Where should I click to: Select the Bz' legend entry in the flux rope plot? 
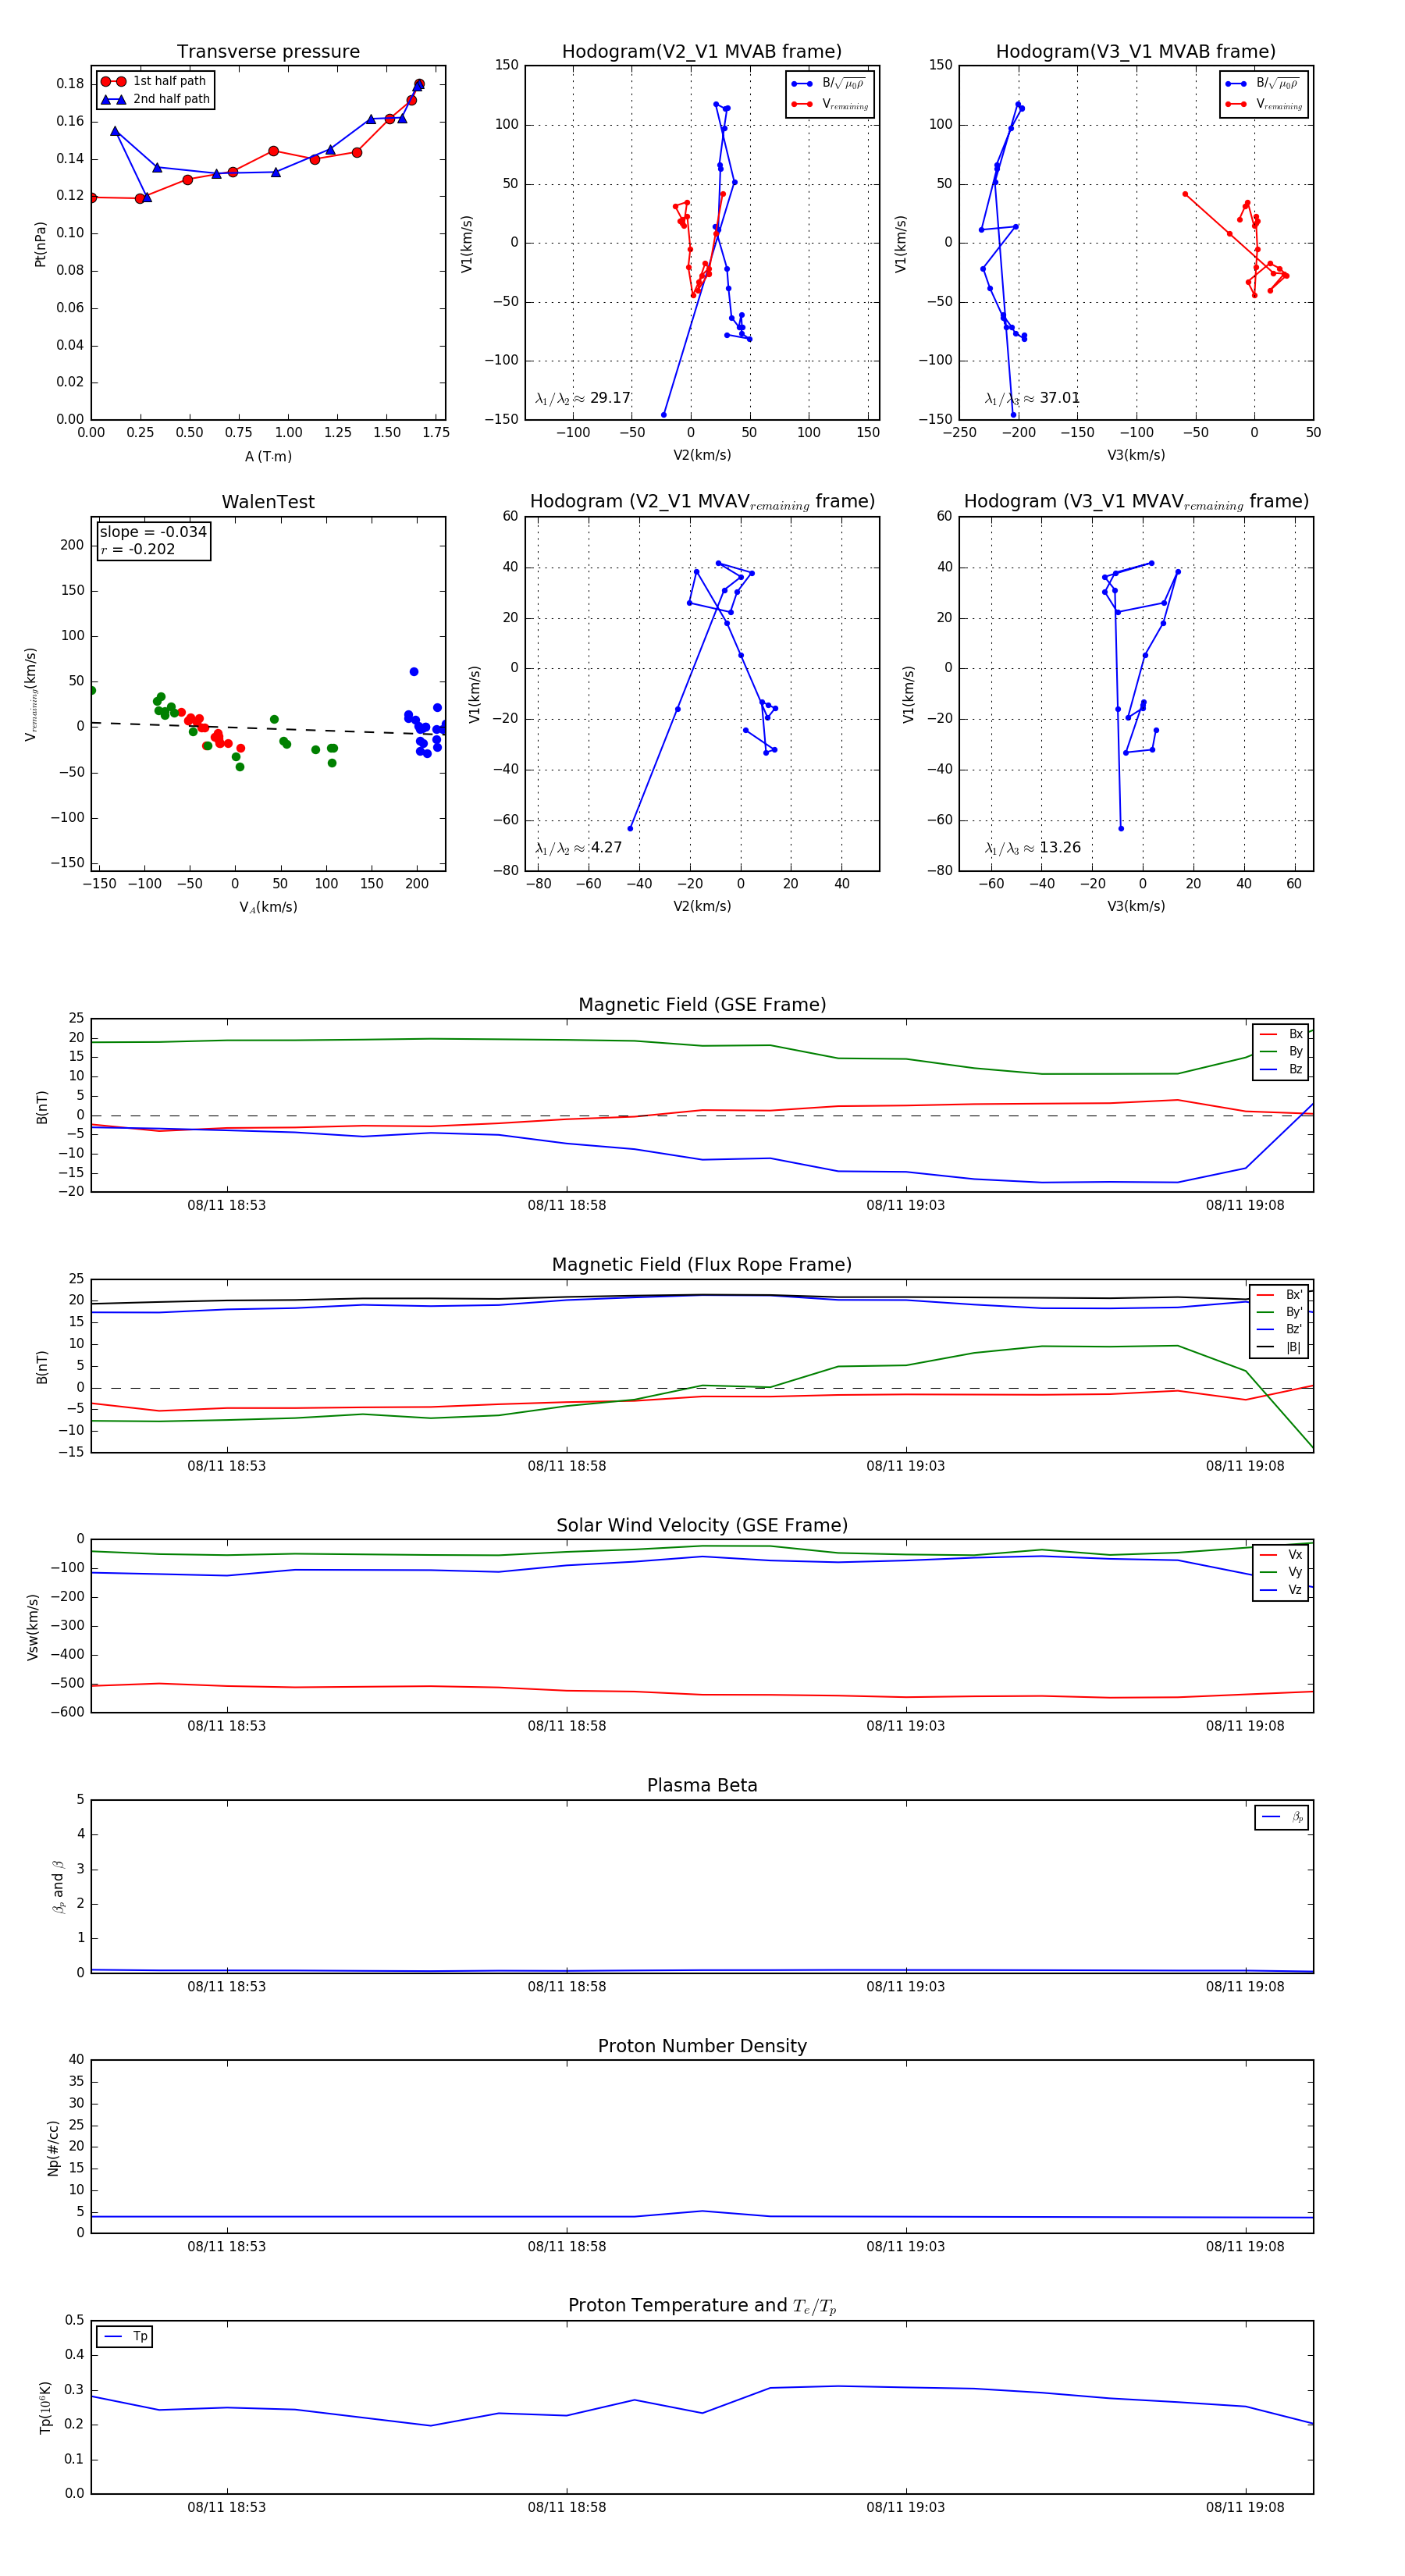point(1280,1330)
